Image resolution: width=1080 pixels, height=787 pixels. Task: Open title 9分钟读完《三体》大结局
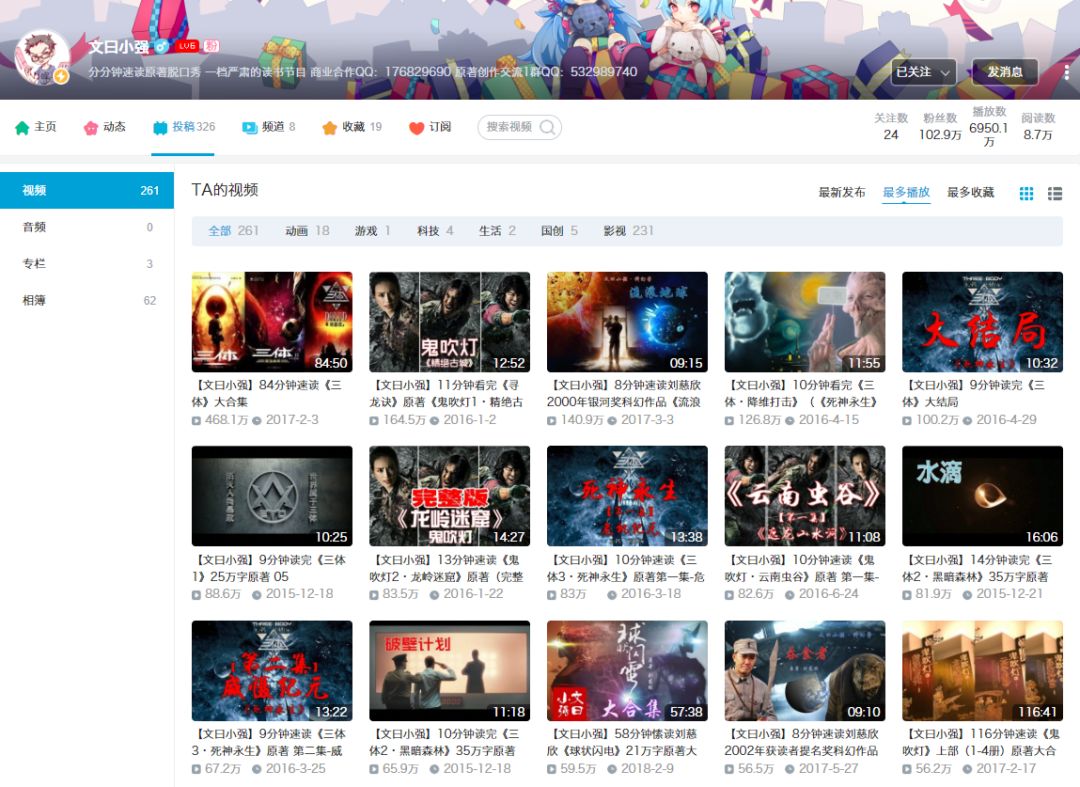[974, 393]
